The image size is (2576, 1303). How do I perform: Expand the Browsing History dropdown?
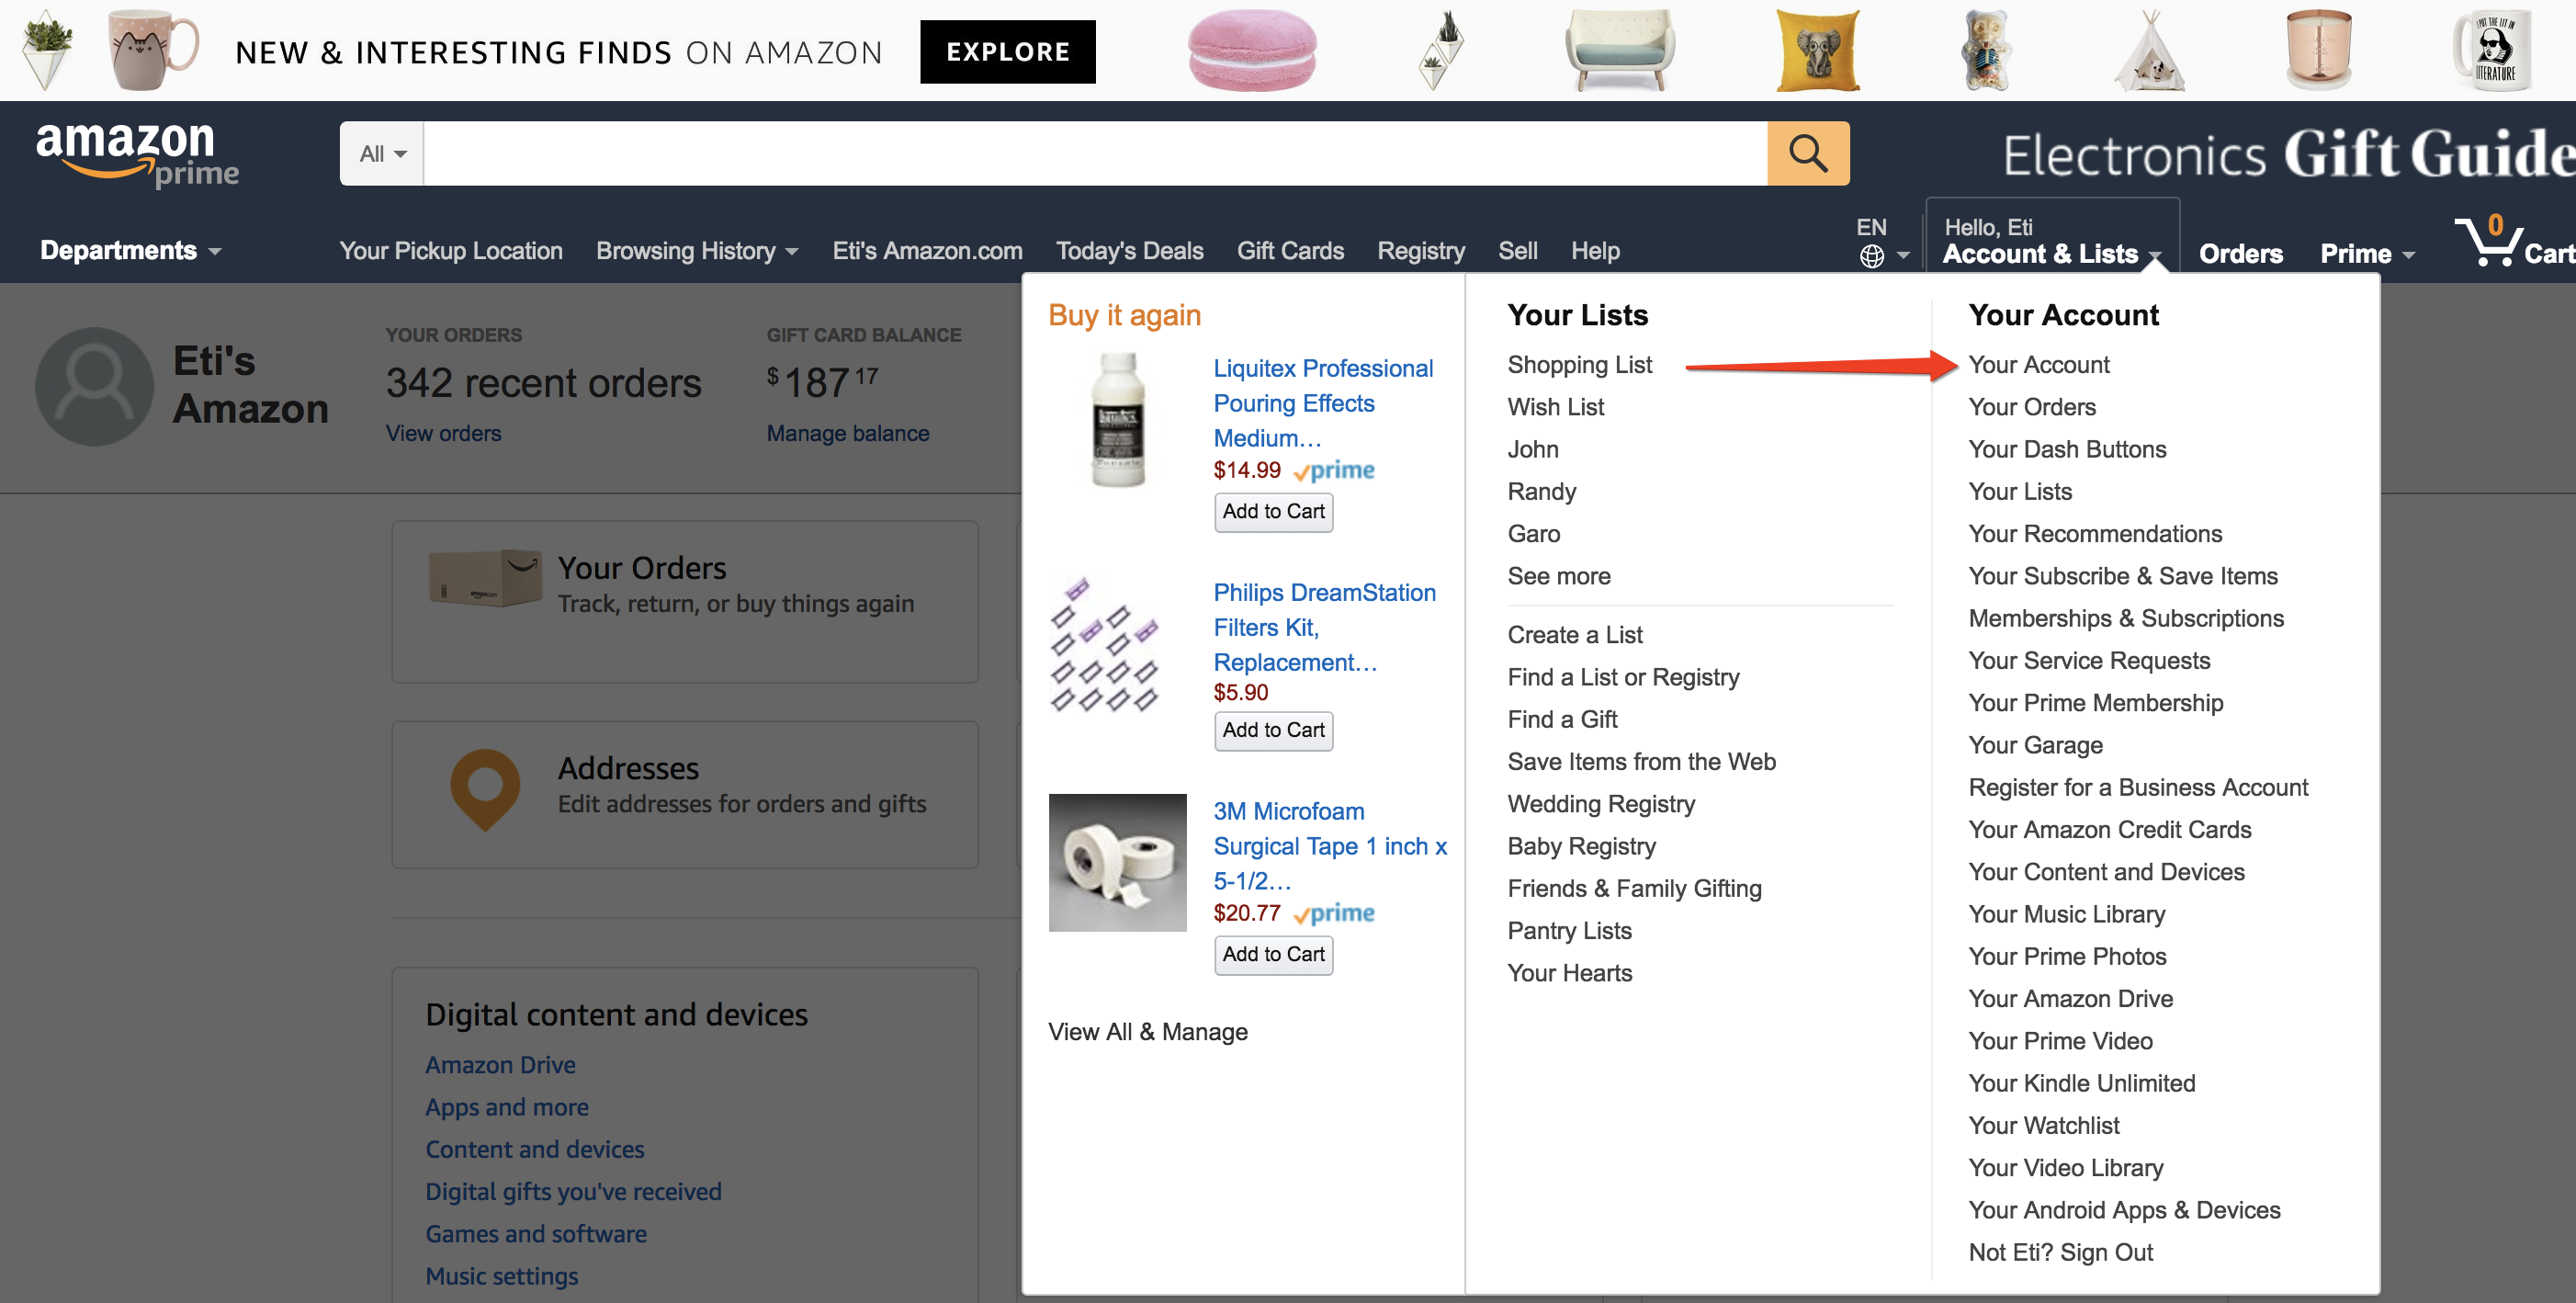pos(697,251)
